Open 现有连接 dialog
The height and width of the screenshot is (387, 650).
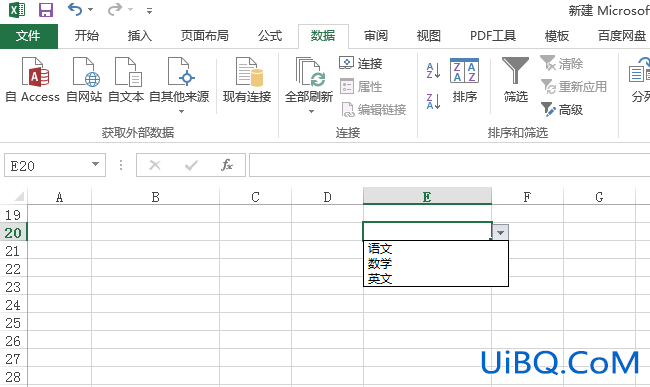coord(247,80)
